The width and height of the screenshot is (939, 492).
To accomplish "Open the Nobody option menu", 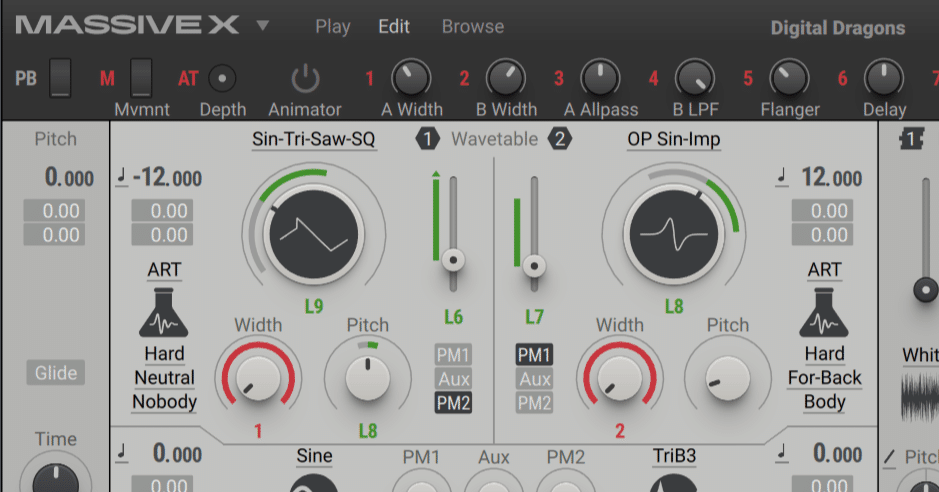I will (164, 402).
